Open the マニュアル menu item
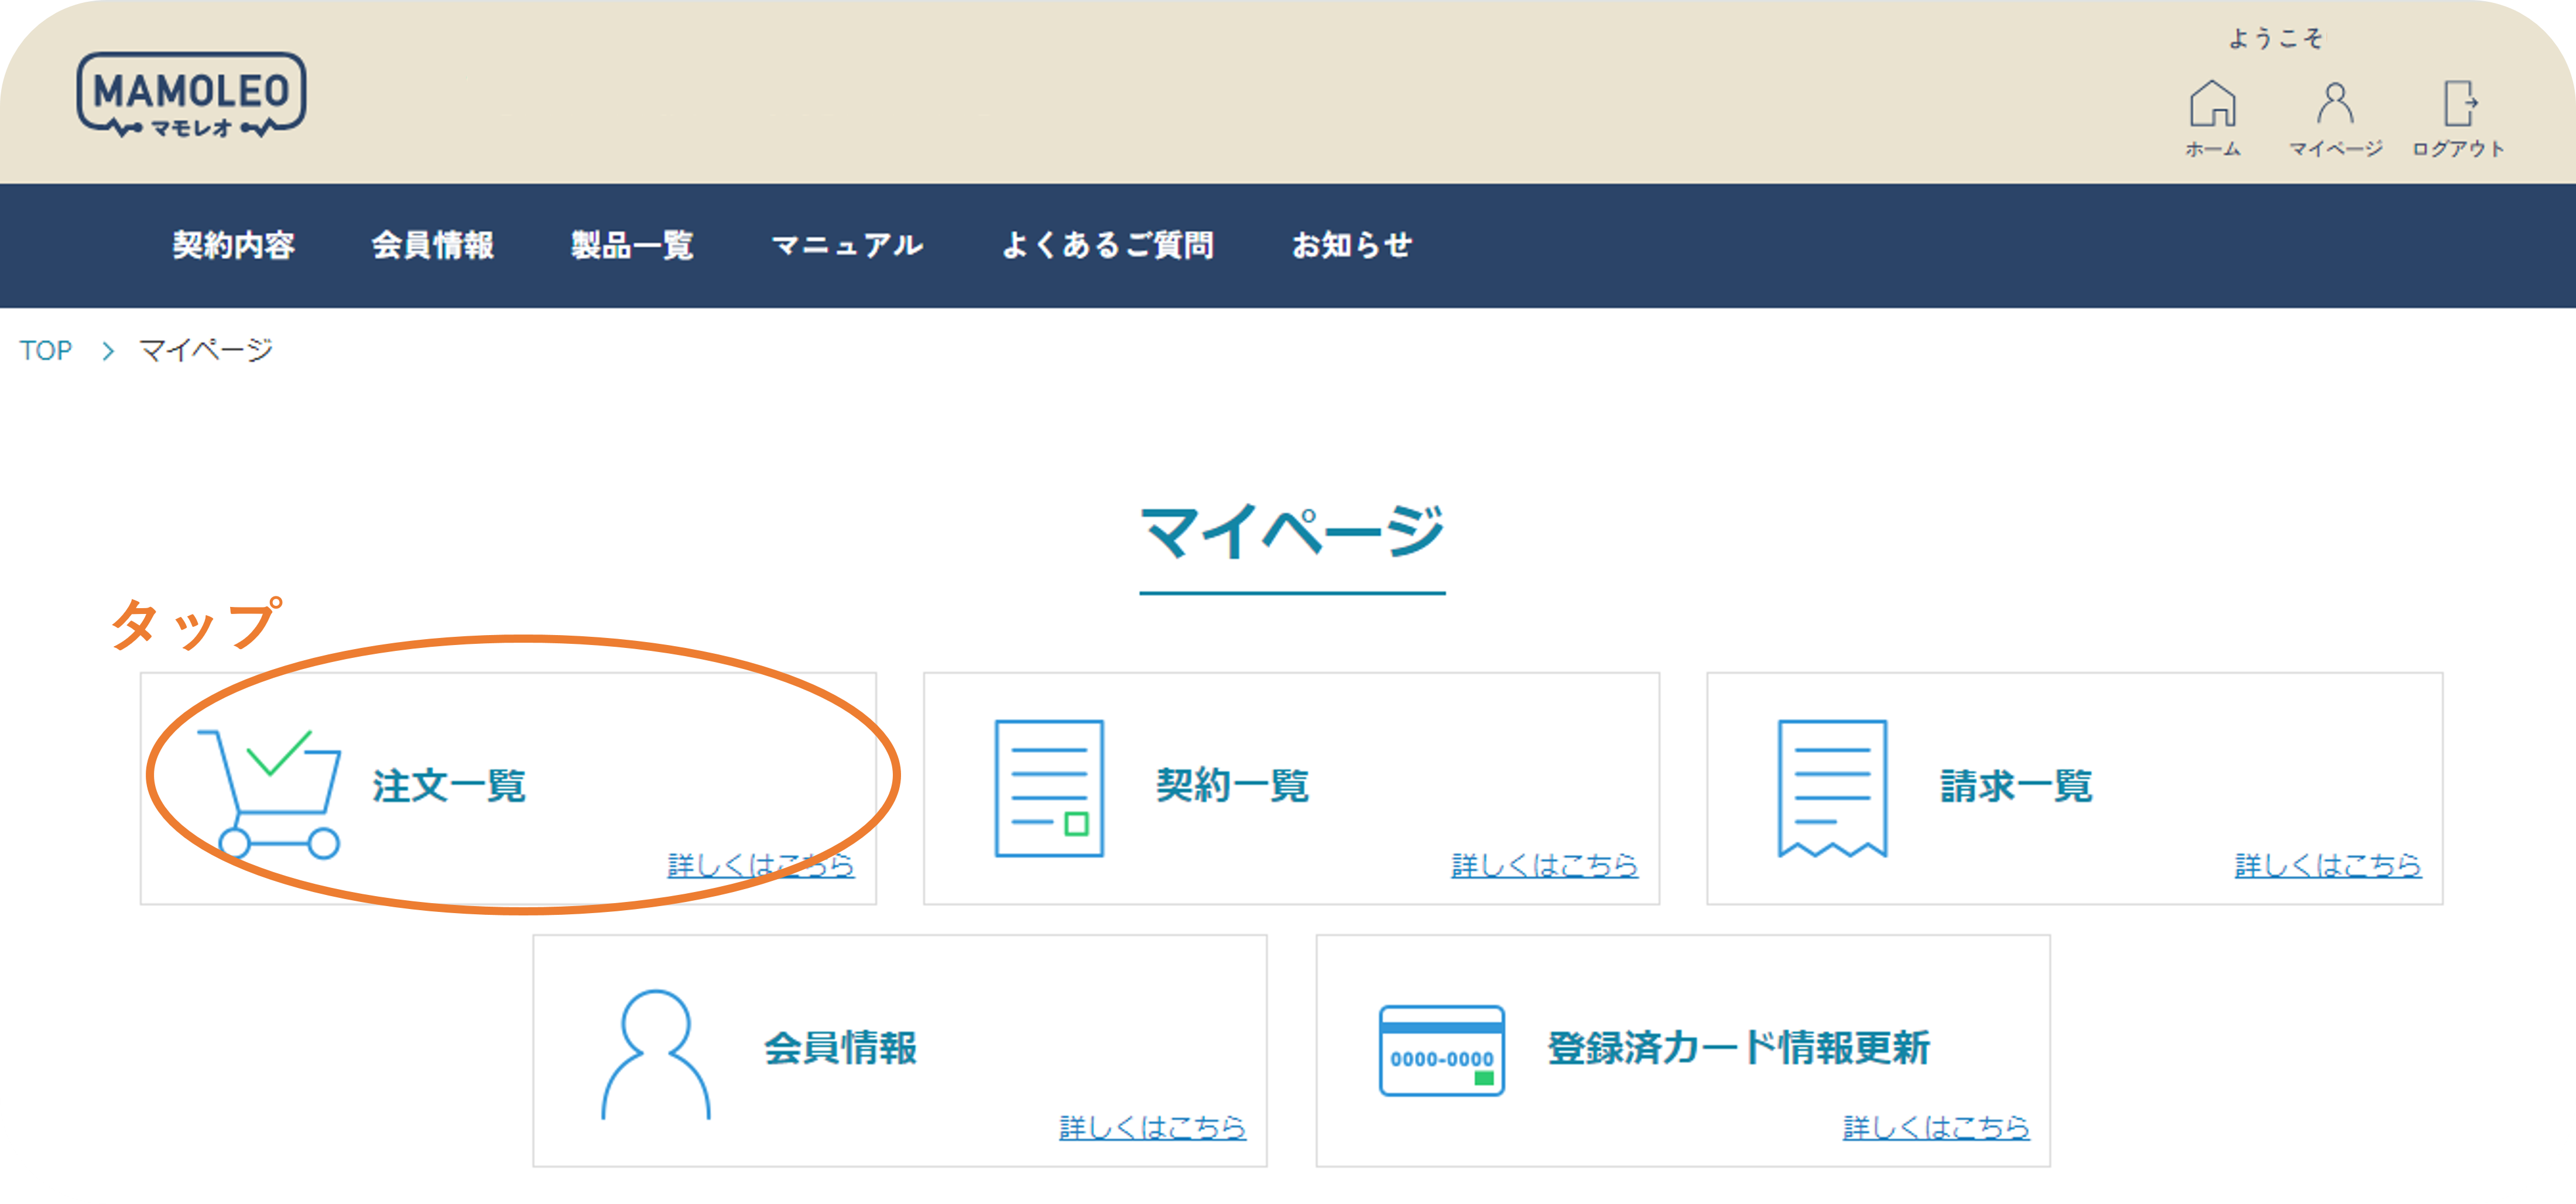Viewport: 2576px width, 1204px height. pyautogui.click(x=848, y=245)
